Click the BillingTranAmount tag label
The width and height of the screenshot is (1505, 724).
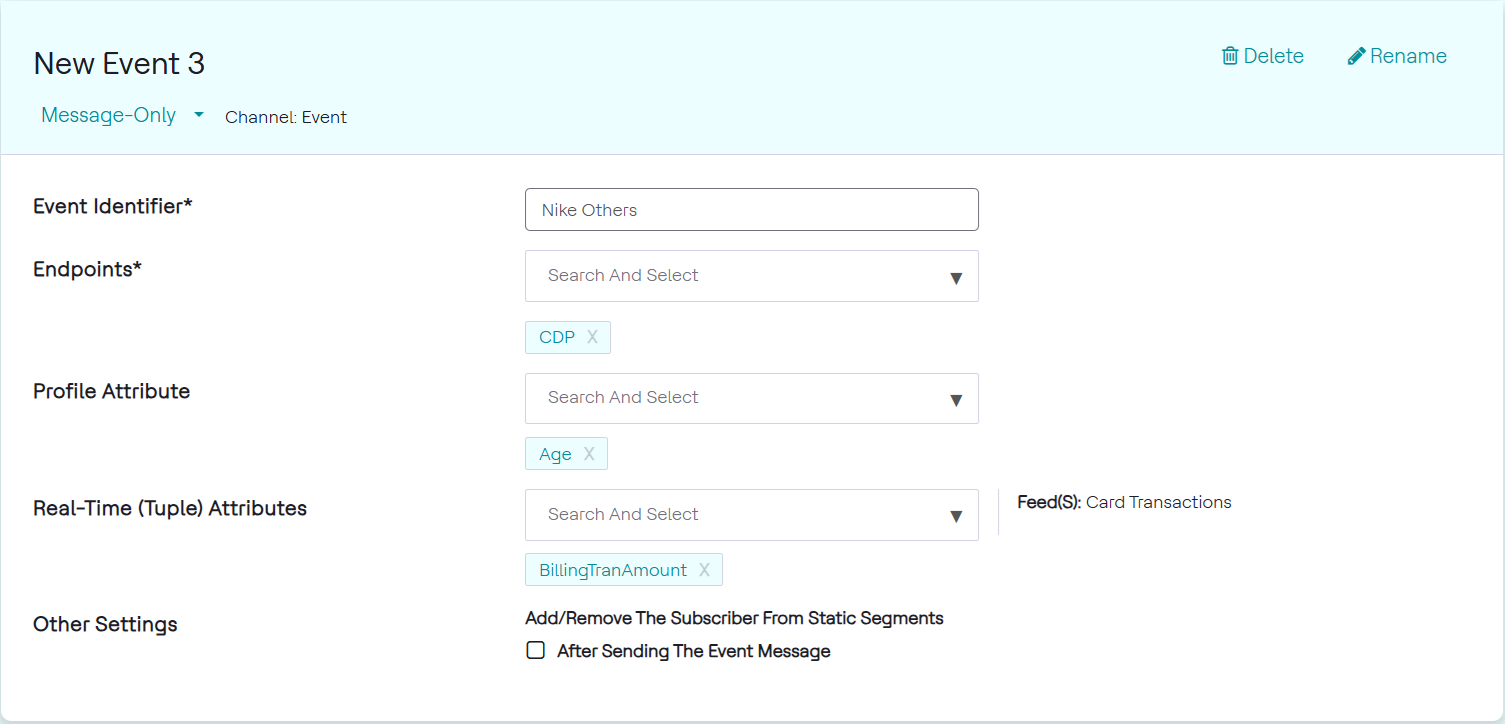click(x=613, y=570)
